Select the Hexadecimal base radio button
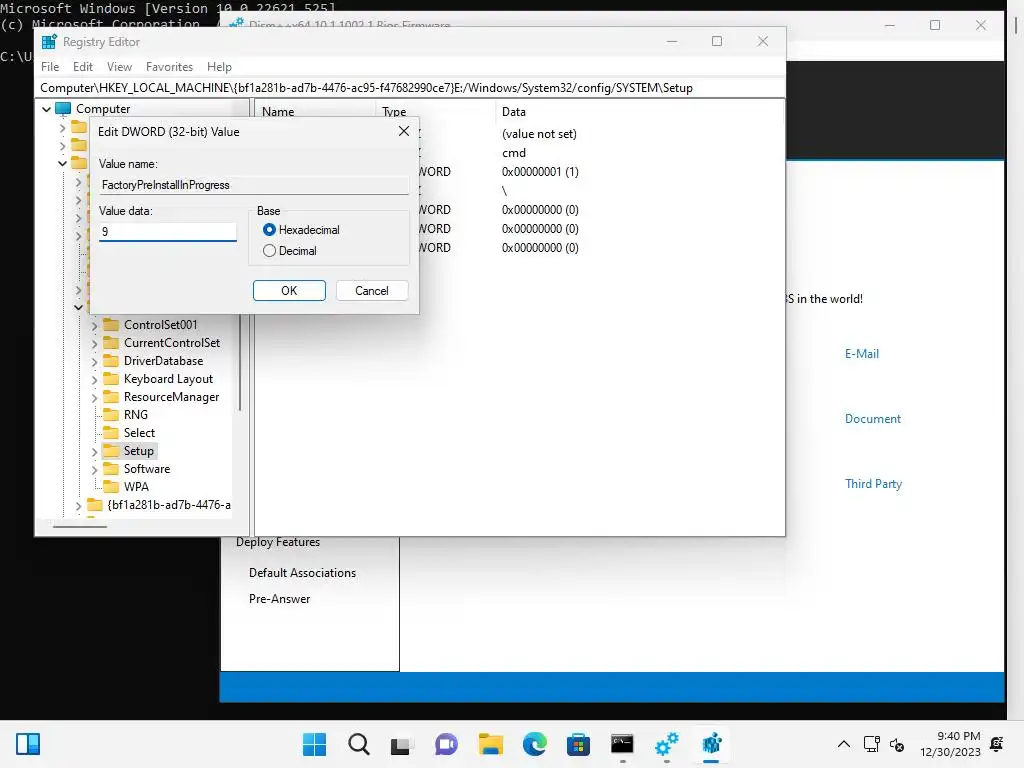1024x768 pixels. 269,230
